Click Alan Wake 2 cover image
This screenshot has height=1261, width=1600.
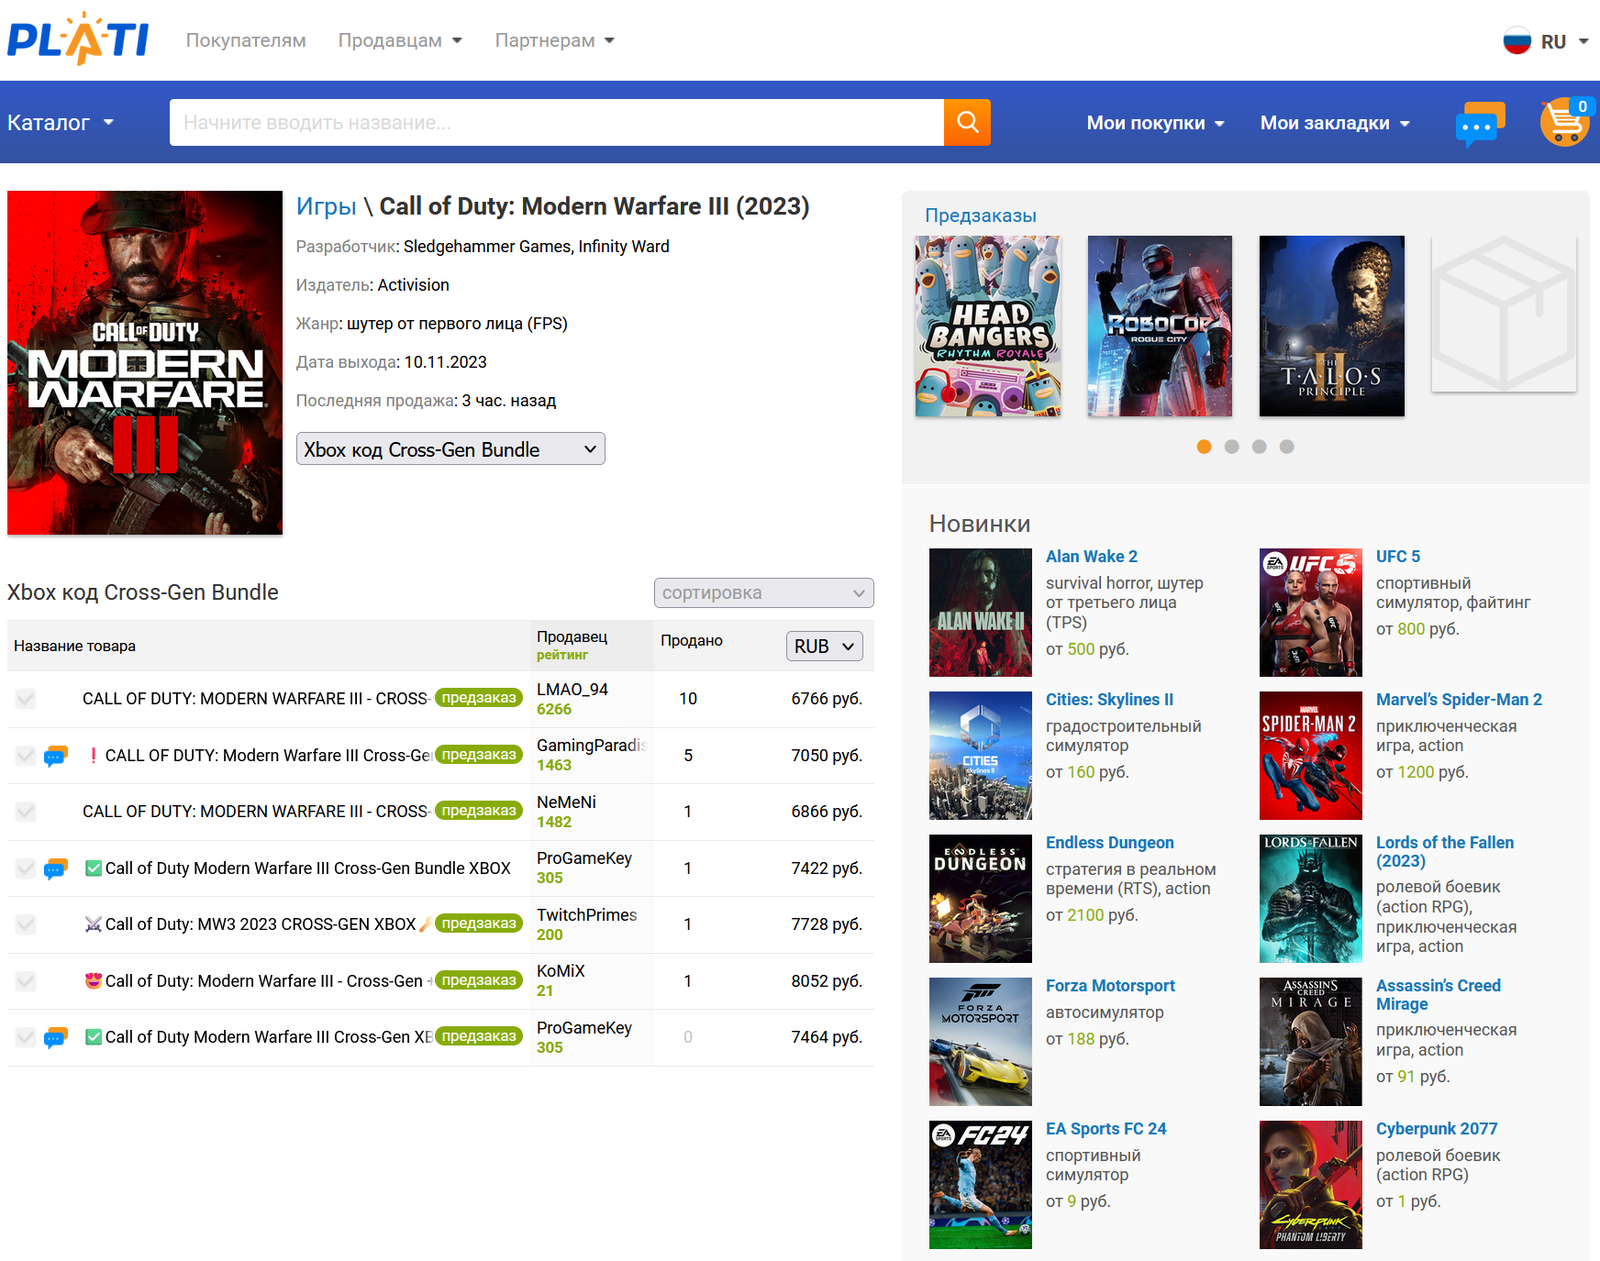tap(980, 612)
